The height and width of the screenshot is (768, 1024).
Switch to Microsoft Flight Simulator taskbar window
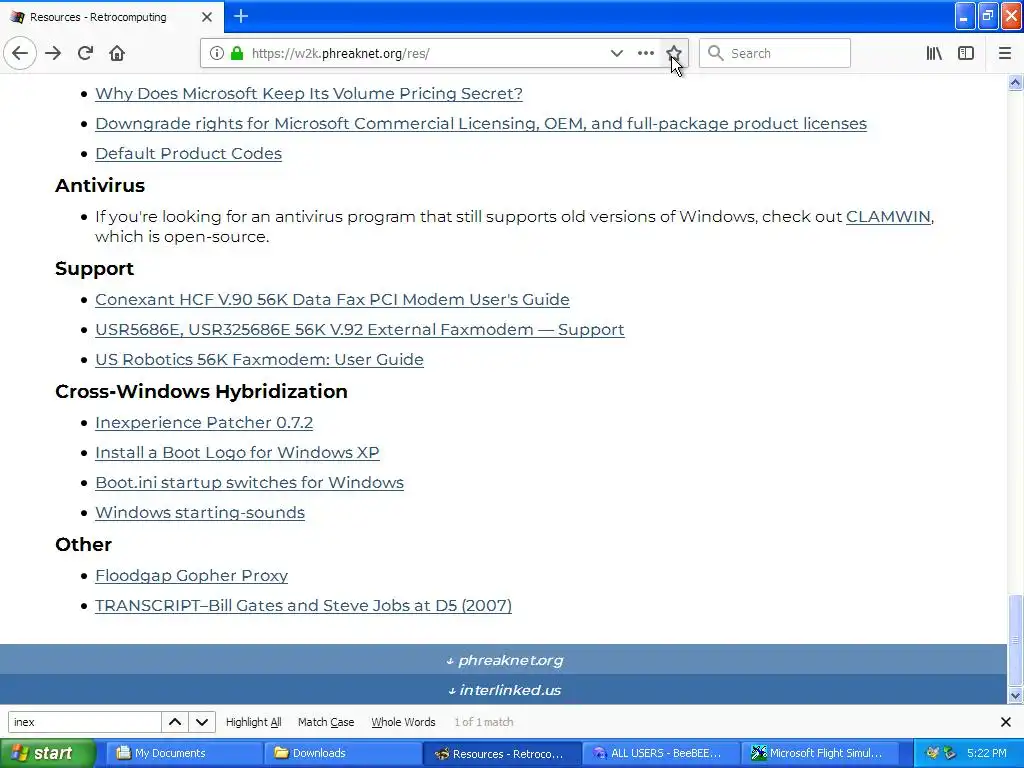[819, 753]
